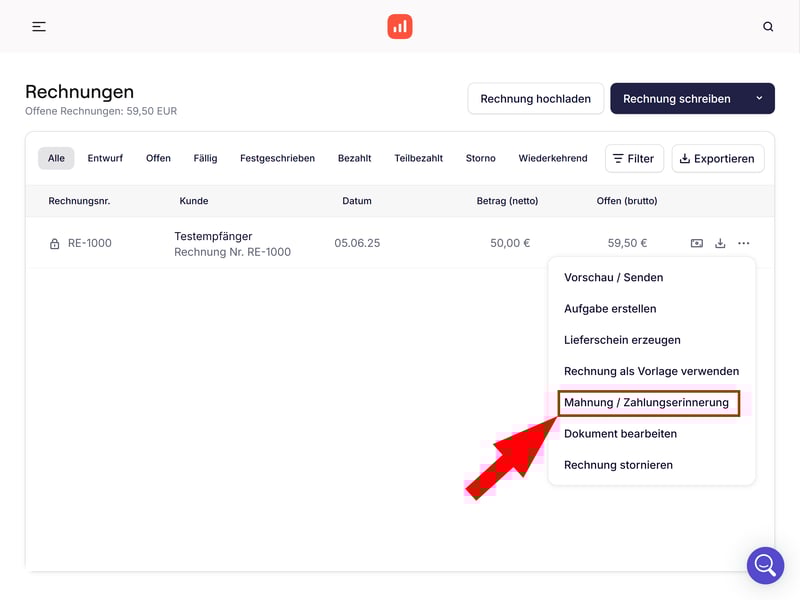Click the orange chart app logo

click(x=400, y=27)
